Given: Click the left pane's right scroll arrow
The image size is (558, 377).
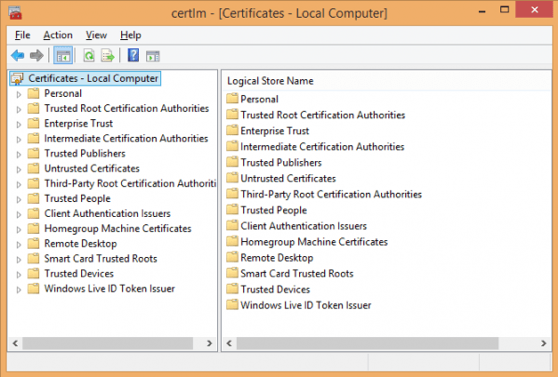Looking at the screenshot, I should point(209,343).
